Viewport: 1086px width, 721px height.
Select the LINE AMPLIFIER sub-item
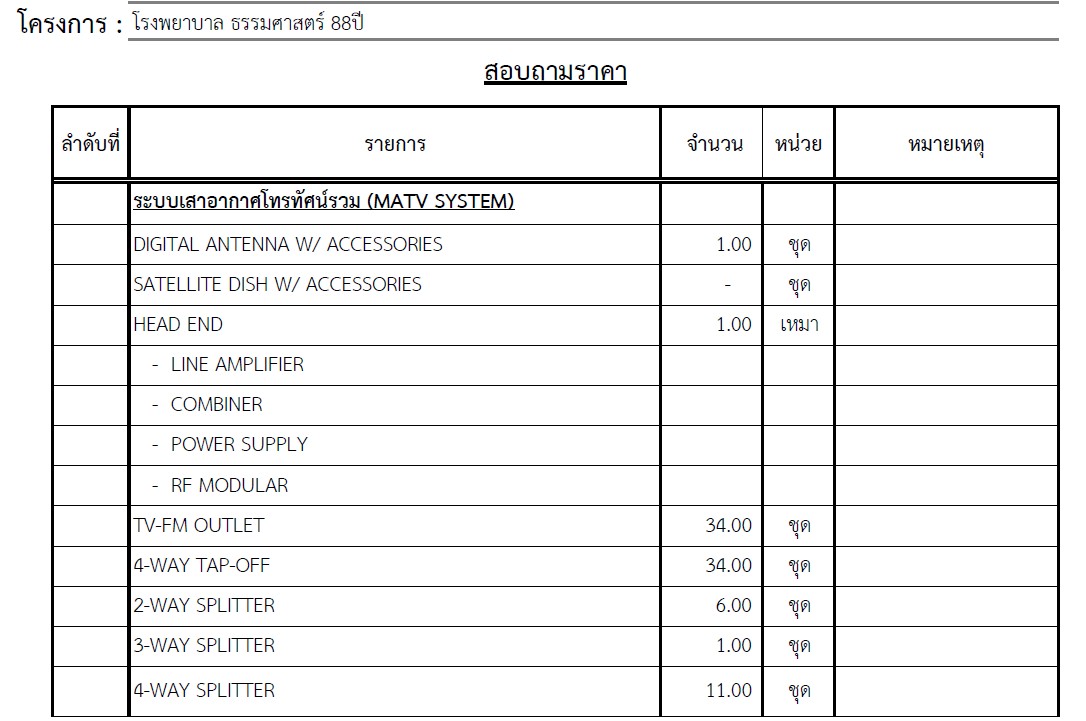pos(237,364)
